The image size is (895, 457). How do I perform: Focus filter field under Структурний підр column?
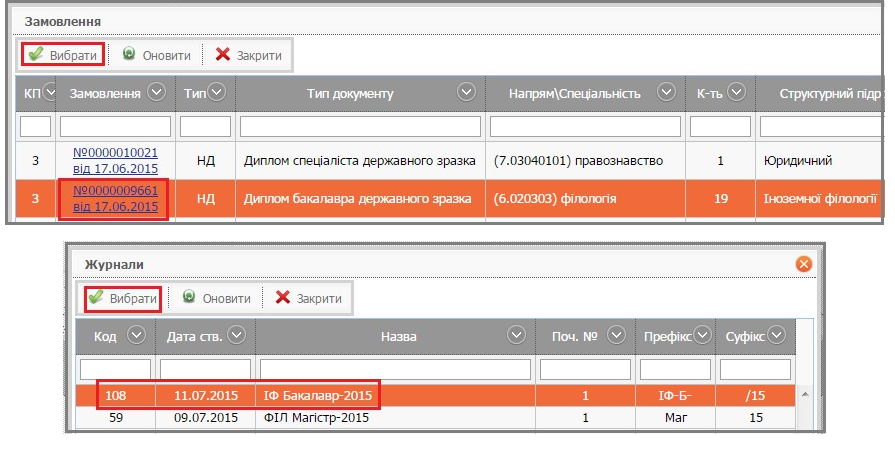coord(821,127)
